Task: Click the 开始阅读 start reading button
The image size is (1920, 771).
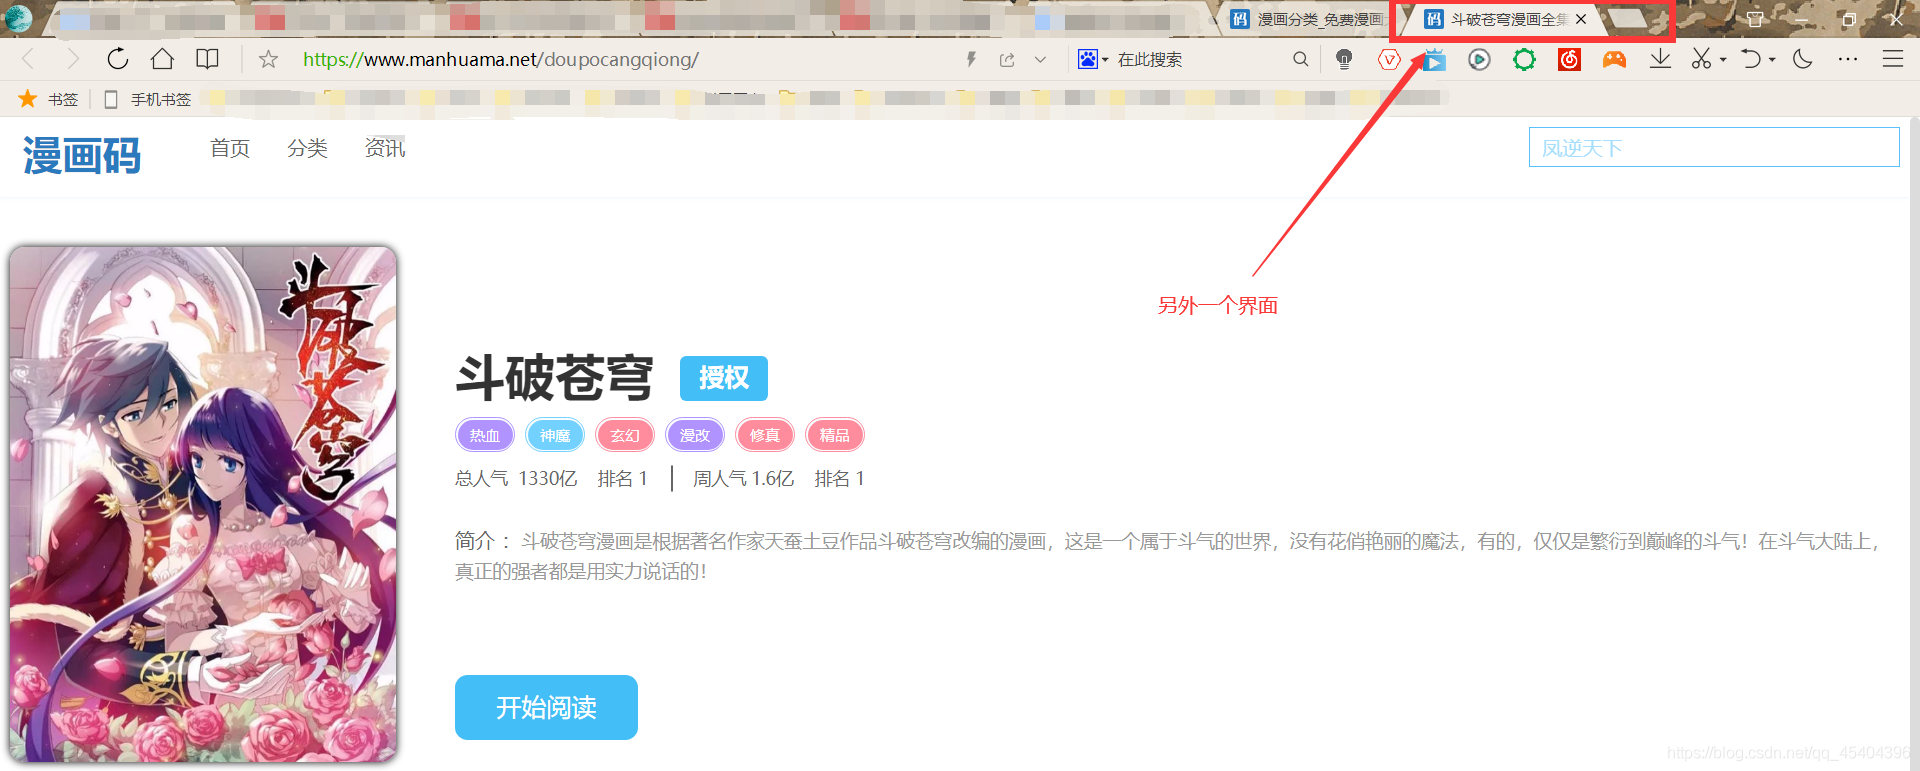Action: pyautogui.click(x=546, y=707)
